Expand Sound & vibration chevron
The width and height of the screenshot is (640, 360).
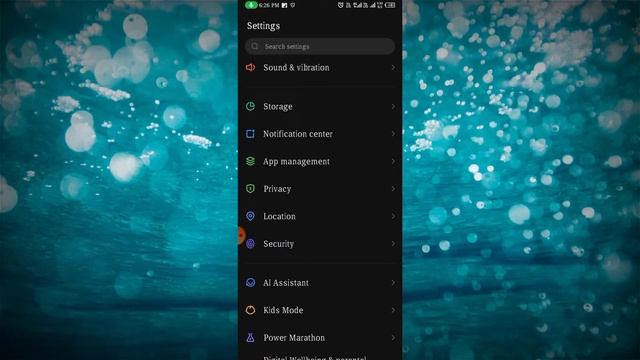[x=393, y=67]
